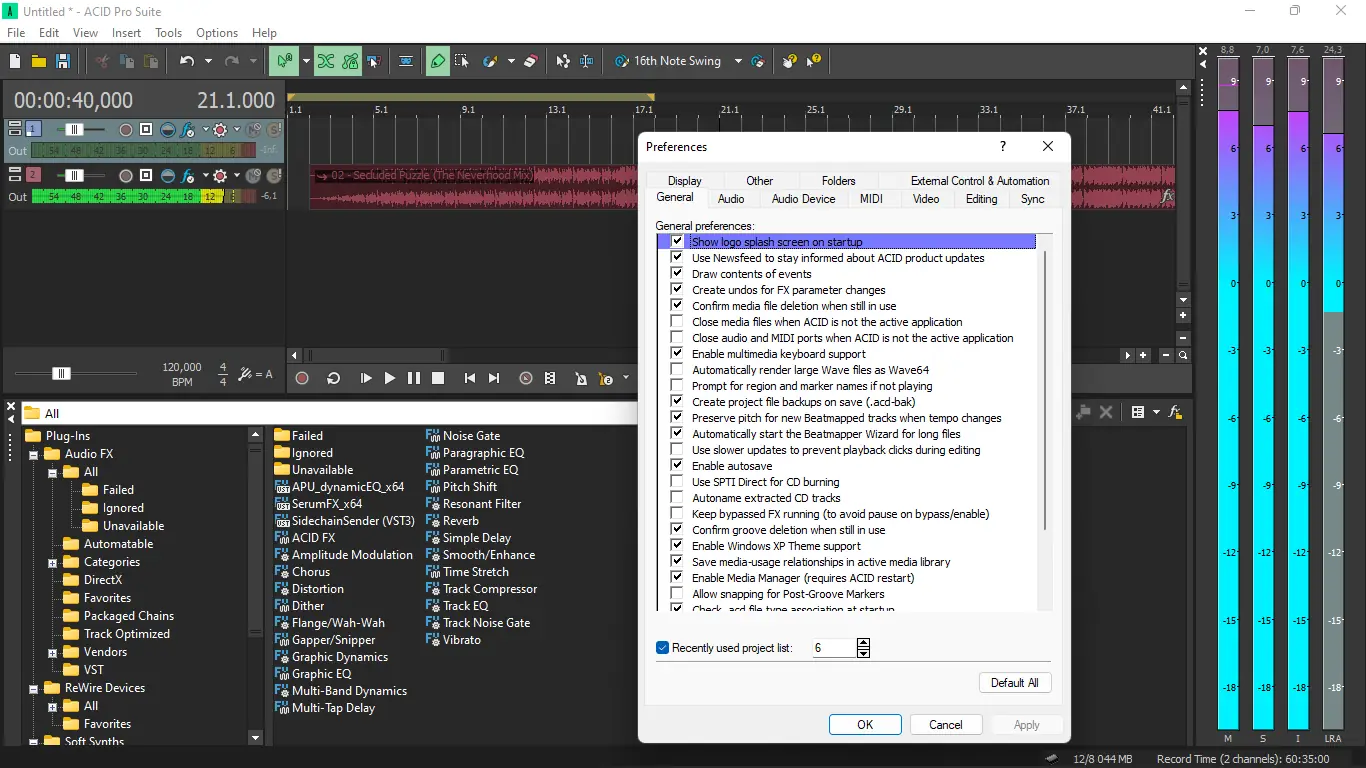Toggle Loop Playback in transport bar
Viewport: 1366px width, 768px height.
click(334, 378)
